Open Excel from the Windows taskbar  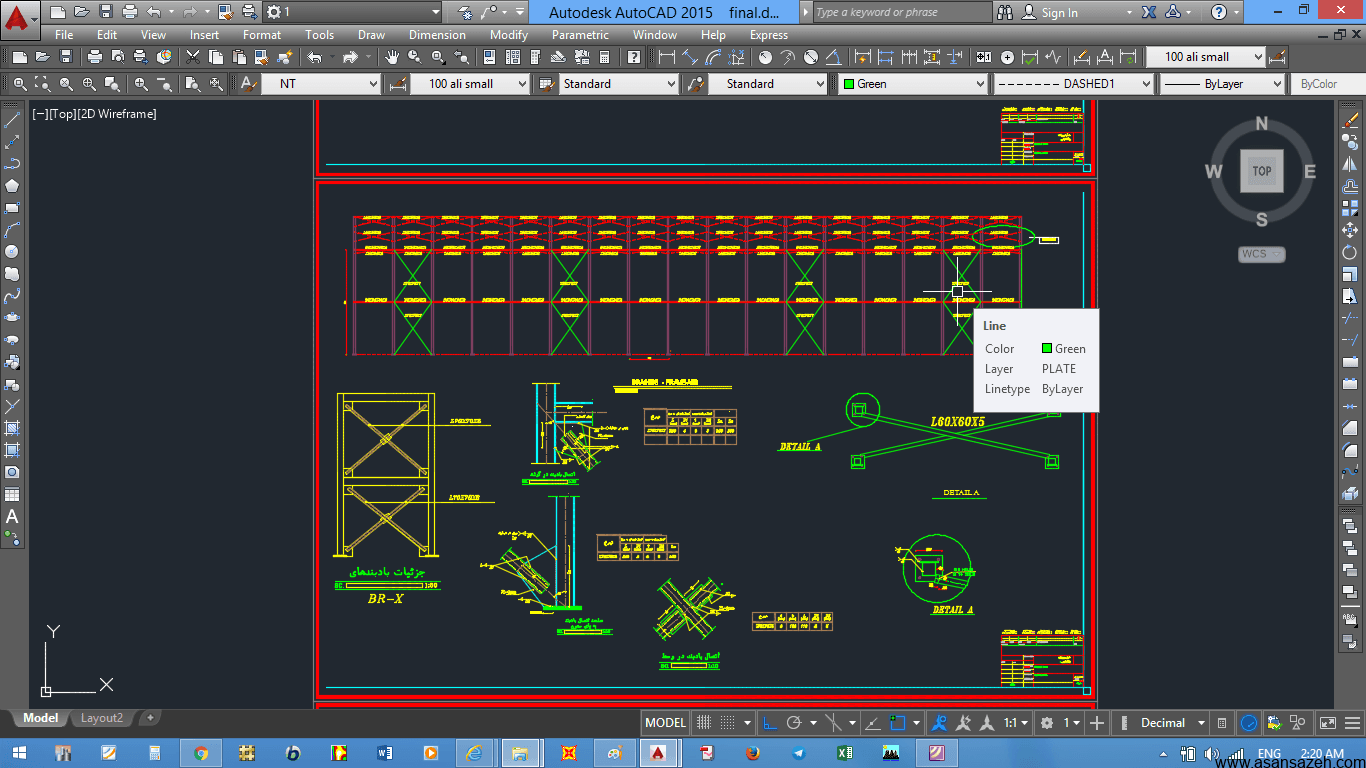point(844,753)
